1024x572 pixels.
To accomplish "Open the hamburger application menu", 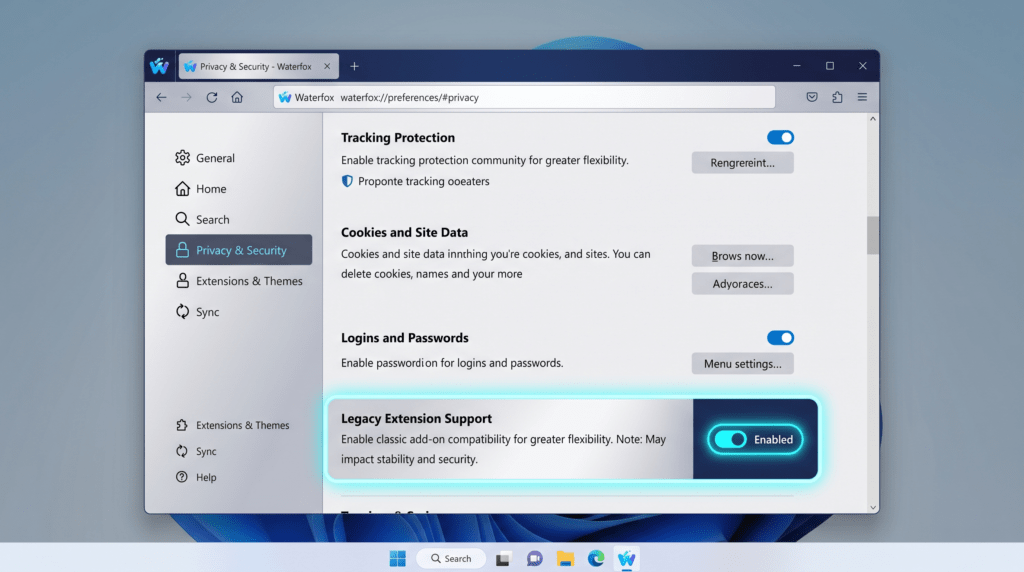I will point(862,97).
